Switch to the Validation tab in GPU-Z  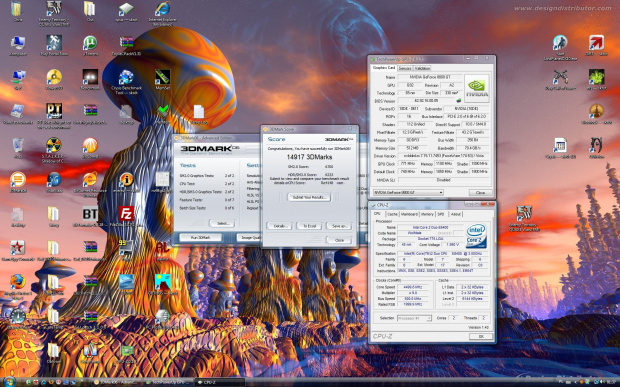point(422,68)
